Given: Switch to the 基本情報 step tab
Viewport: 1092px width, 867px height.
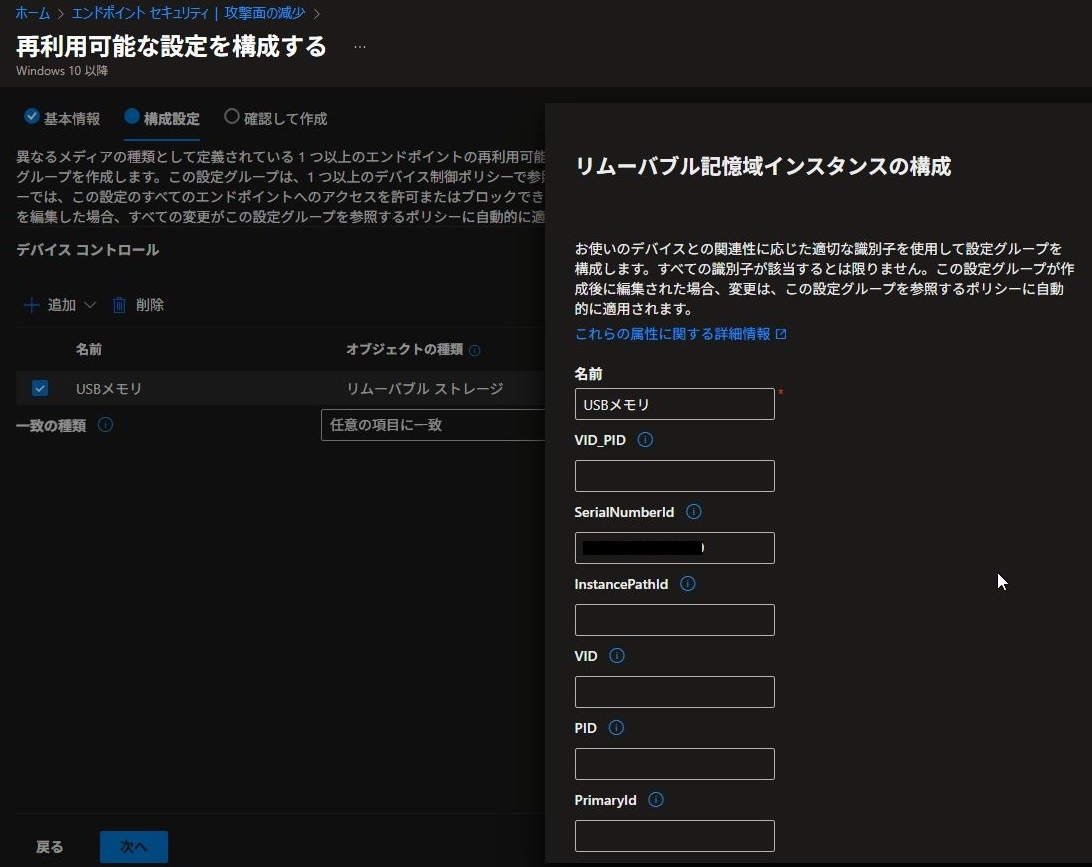Looking at the screenshot, I should pos(62,118).
